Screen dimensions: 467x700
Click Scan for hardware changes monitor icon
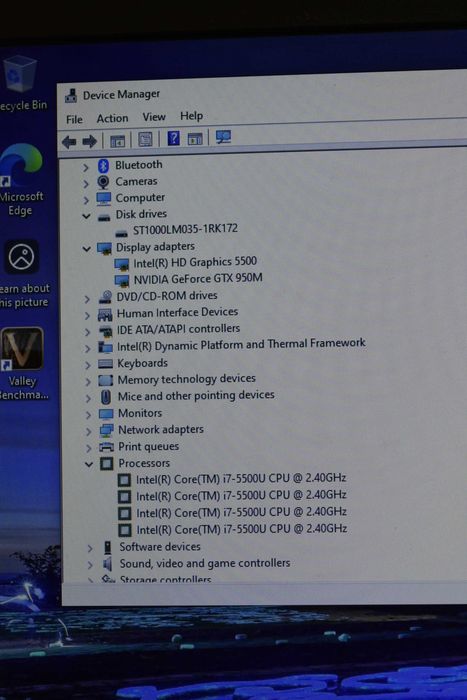click(223, 137)
